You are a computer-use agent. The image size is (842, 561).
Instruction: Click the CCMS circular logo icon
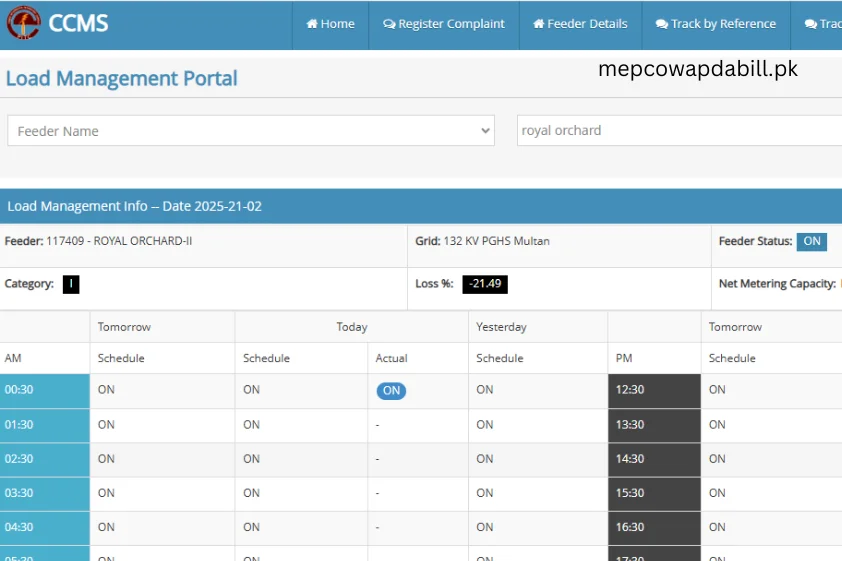(24, 23)
